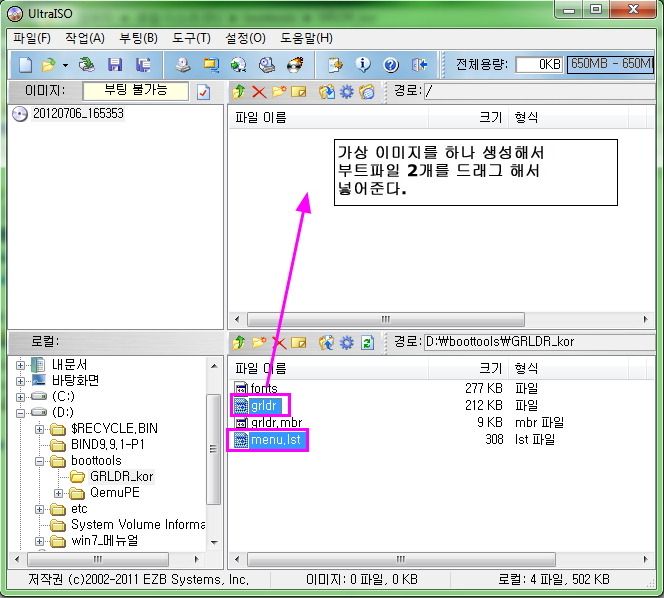Viewport: 664px width, 598px height.
Task: Expand the 내문서 tree node
Action: (x=20, y=365)
